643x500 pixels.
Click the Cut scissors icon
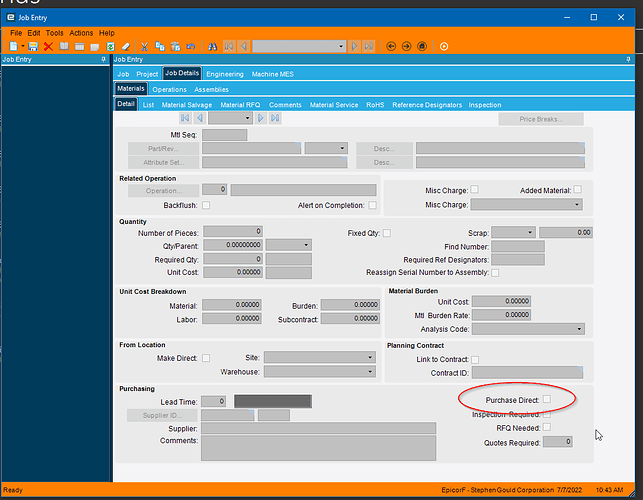pyautogui.click(x=144, y=46)
